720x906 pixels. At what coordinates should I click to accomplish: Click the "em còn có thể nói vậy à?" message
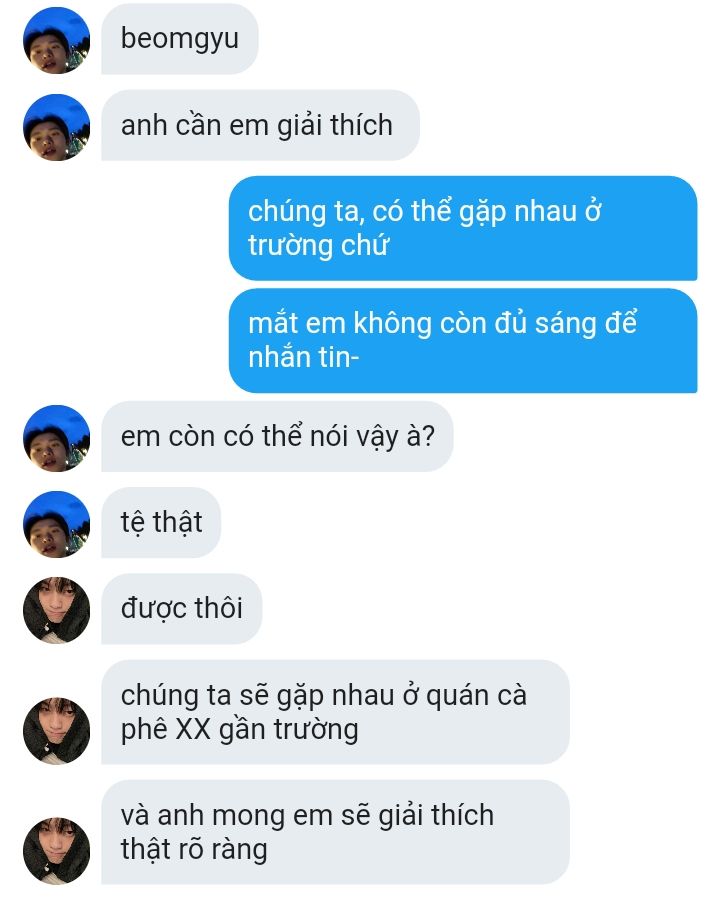pos(277,436)
